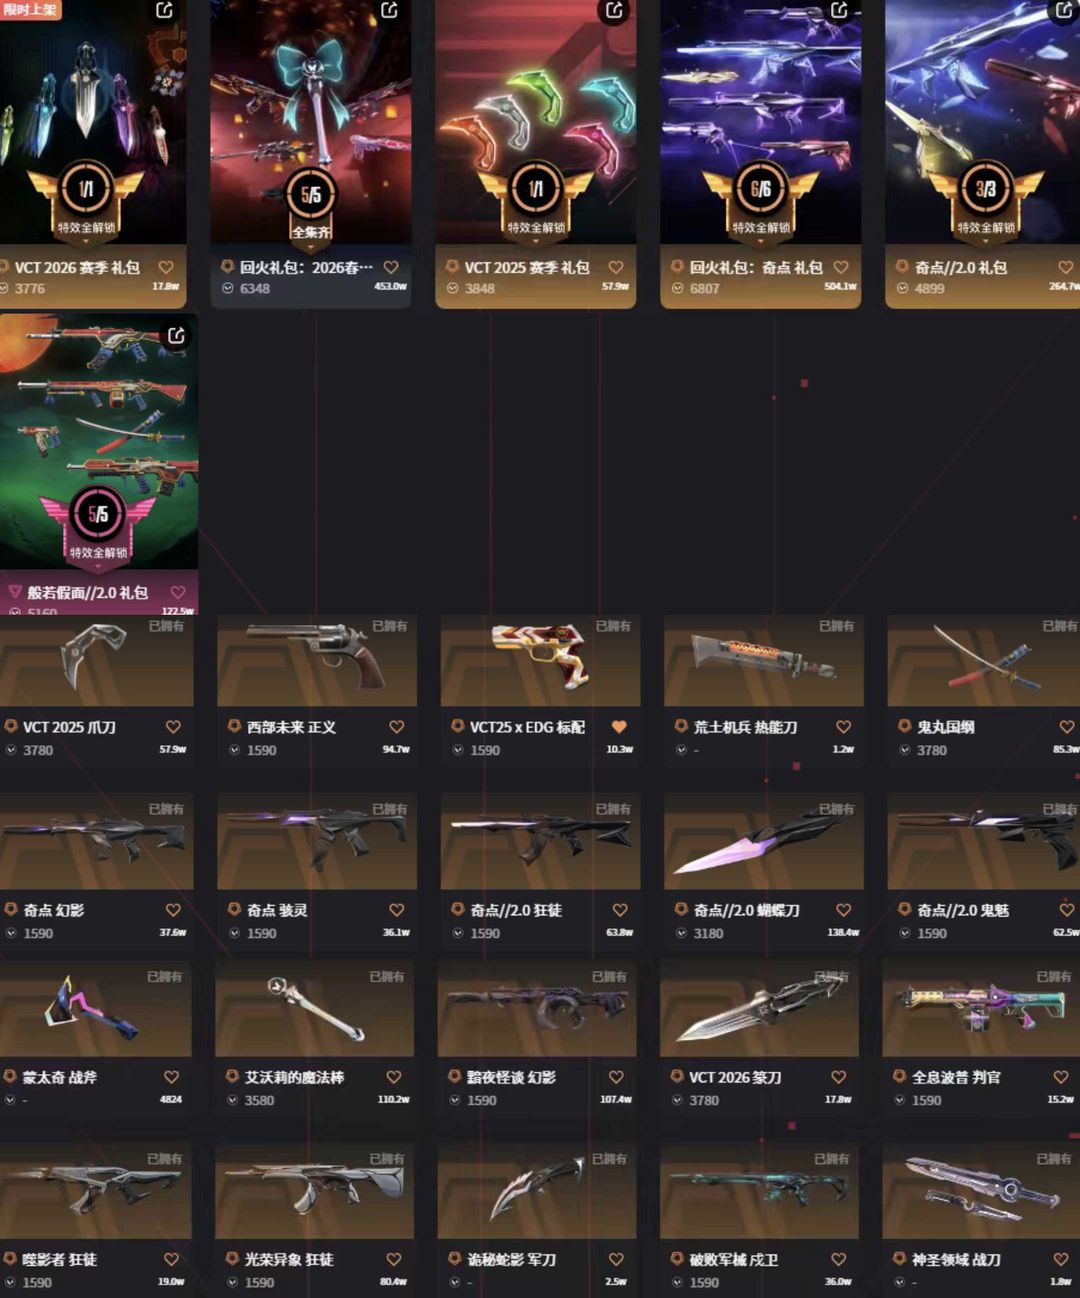1080x1298 pixels.
Task: Share the 奇点//2.0 礼包 bundle
Action: pyautogui.click(x=1064, y=10)
